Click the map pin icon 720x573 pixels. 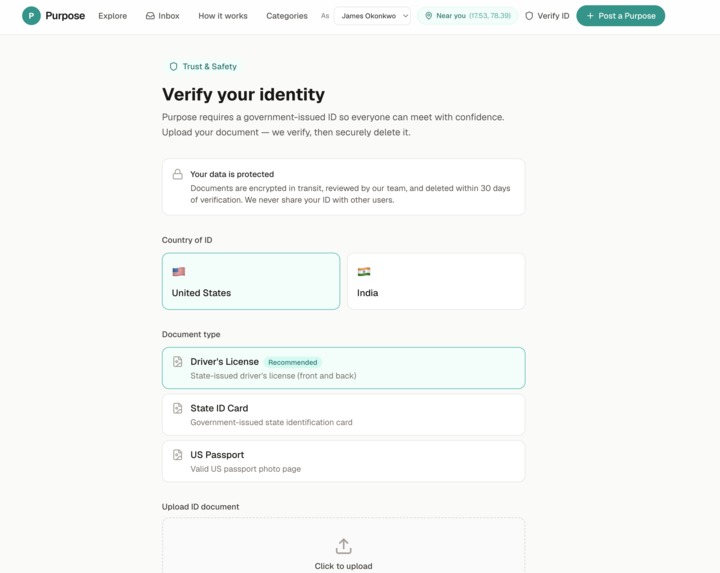(x=428, y=16)
